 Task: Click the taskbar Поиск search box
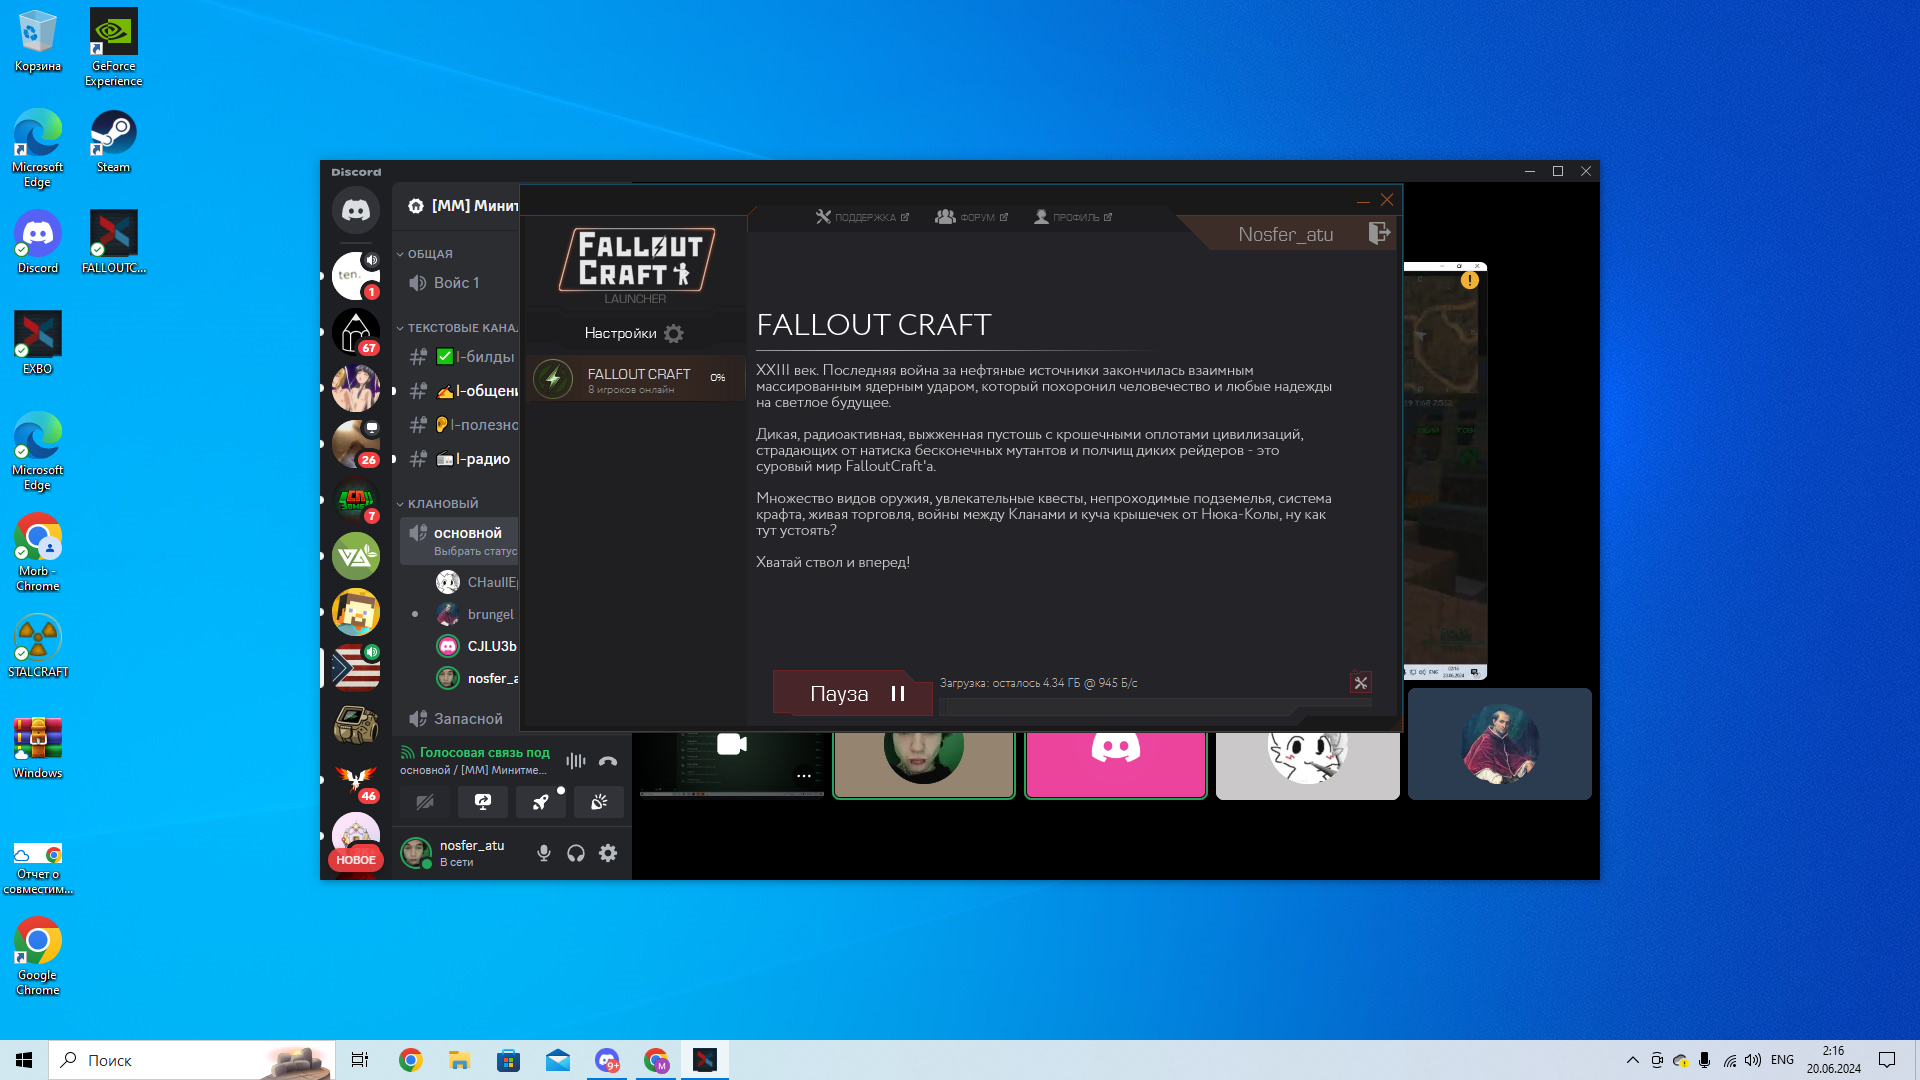(x=190, y=1060)
